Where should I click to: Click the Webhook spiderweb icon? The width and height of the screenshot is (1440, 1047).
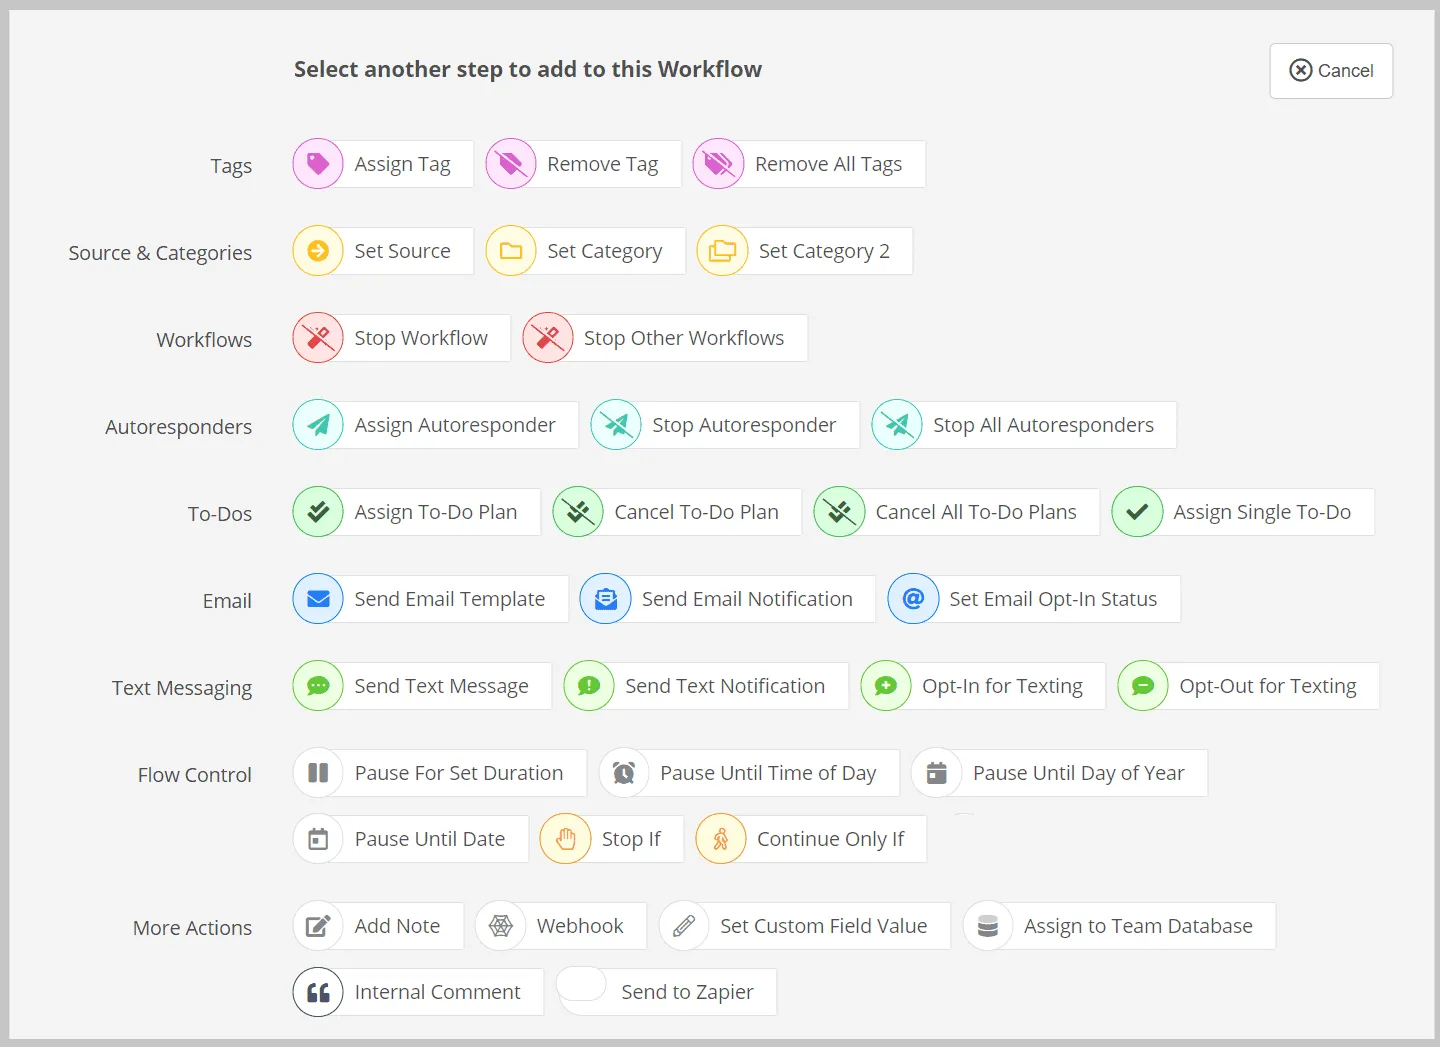[501, 926]
